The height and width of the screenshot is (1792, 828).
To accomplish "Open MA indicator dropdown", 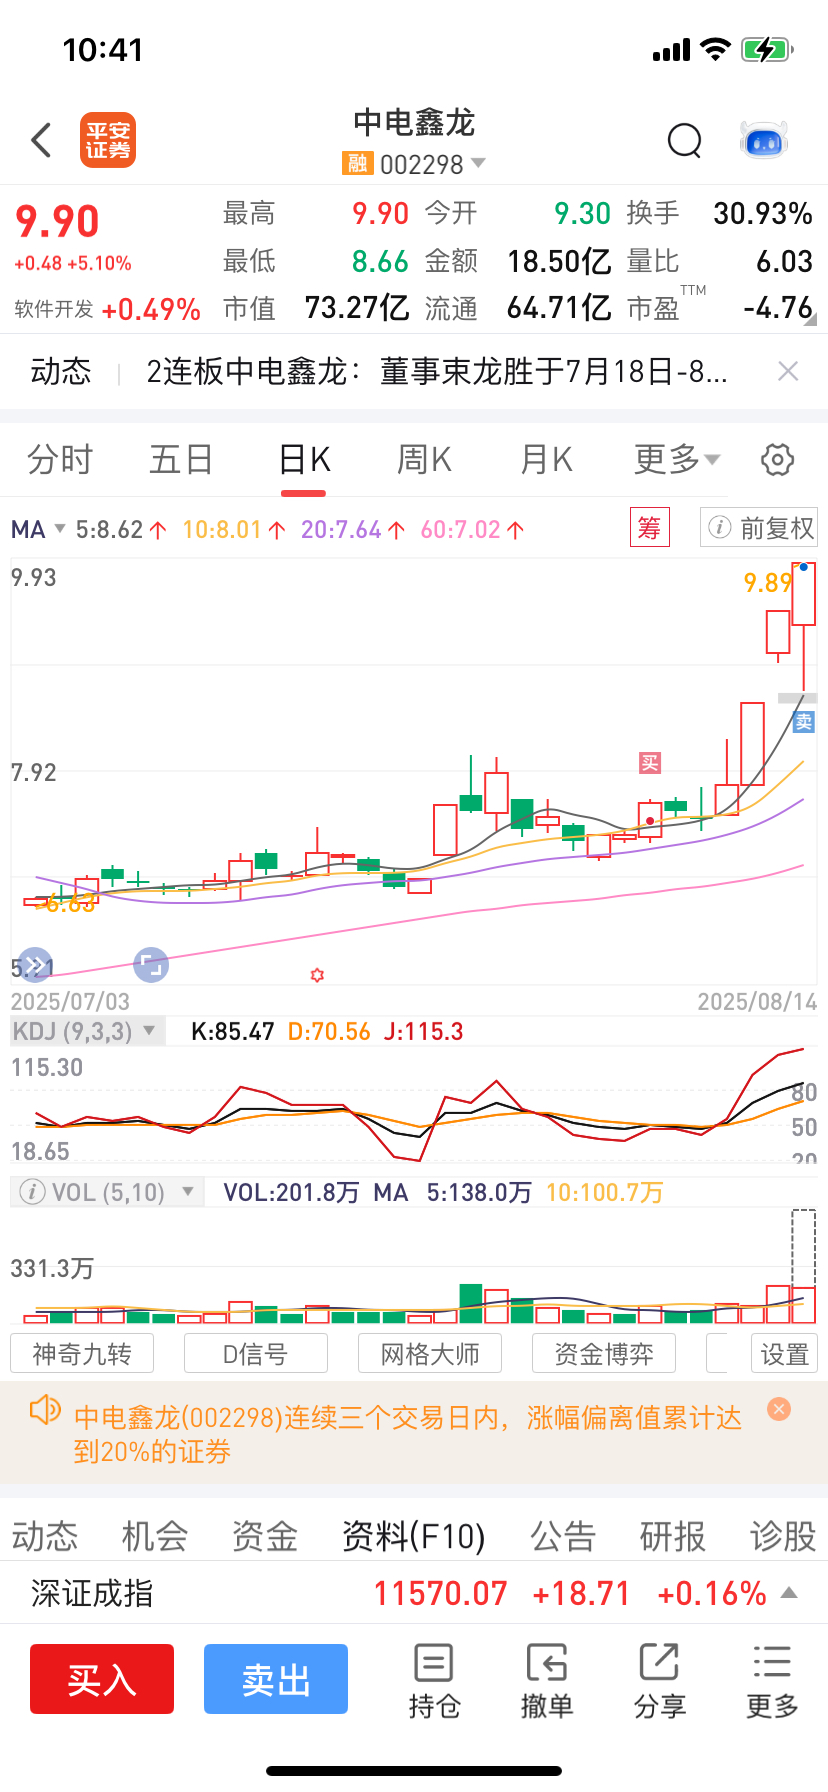I will click(38, 529).
